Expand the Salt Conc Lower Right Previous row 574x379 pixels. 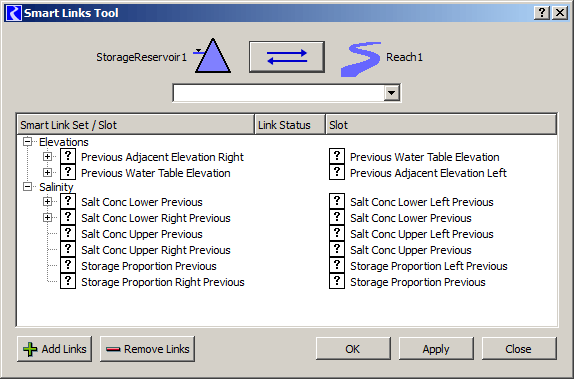point(47,218)
